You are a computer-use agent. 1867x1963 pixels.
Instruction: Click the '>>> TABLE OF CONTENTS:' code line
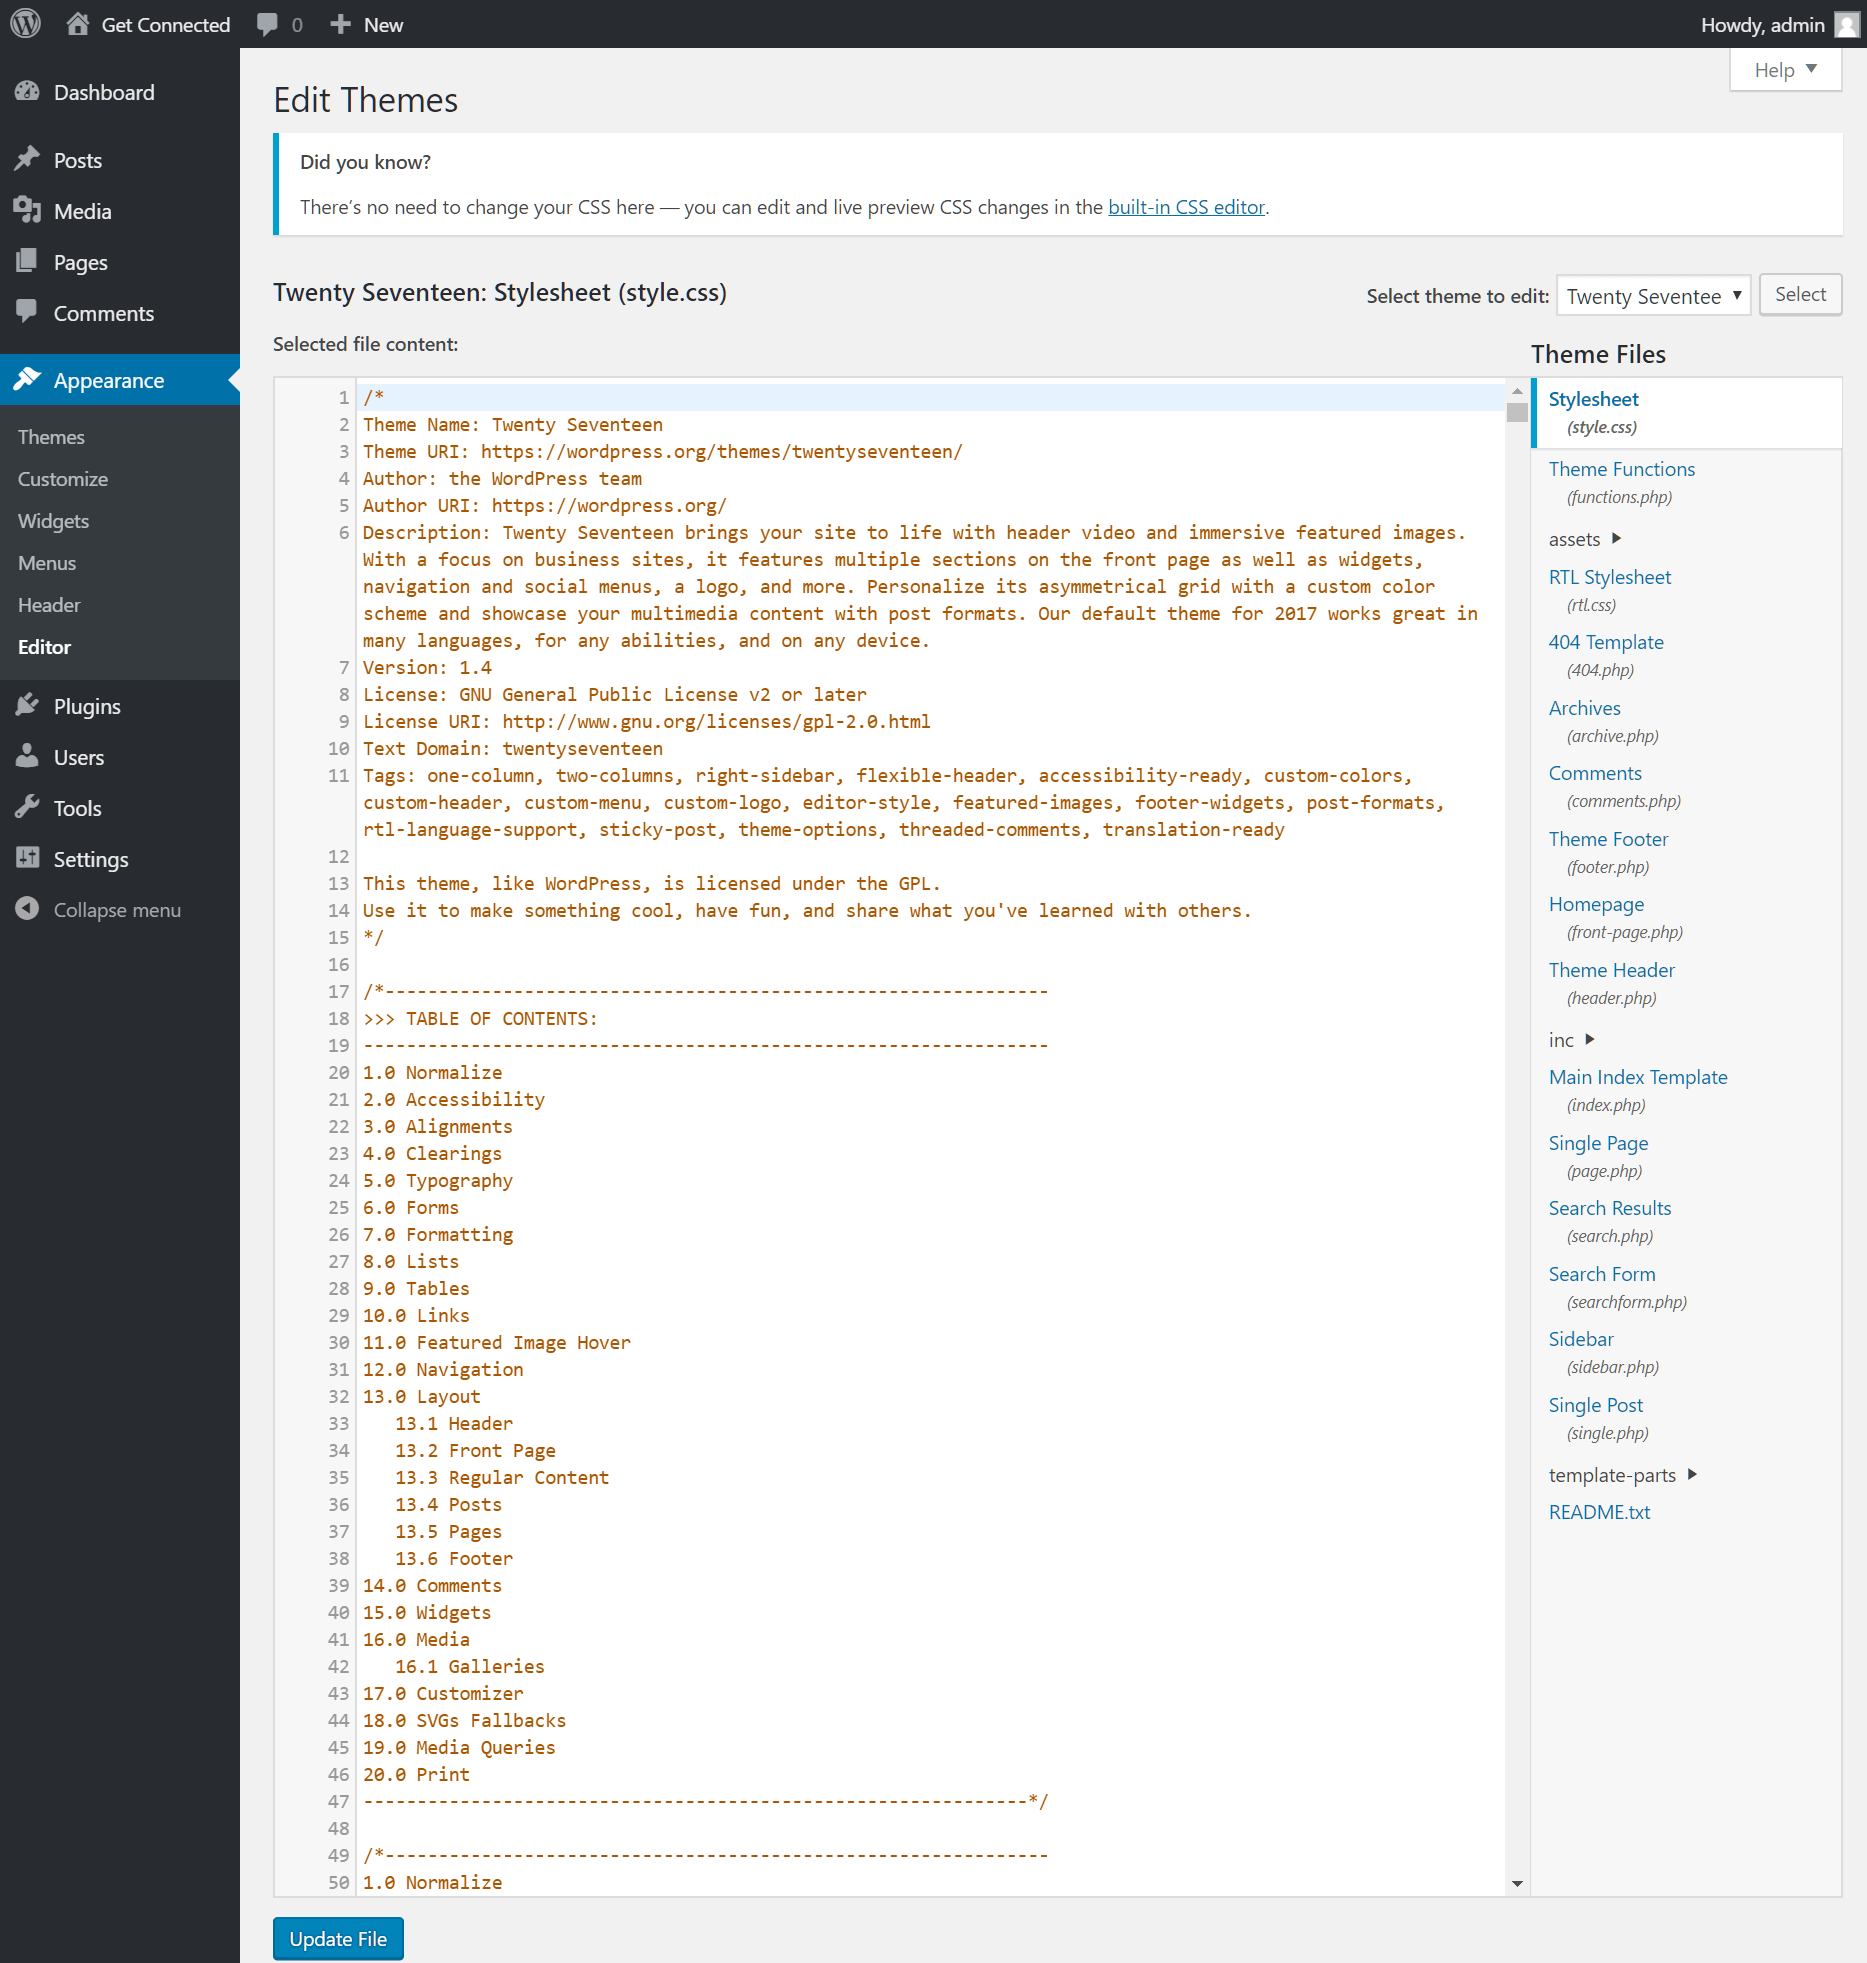(x=480, y=1018)
